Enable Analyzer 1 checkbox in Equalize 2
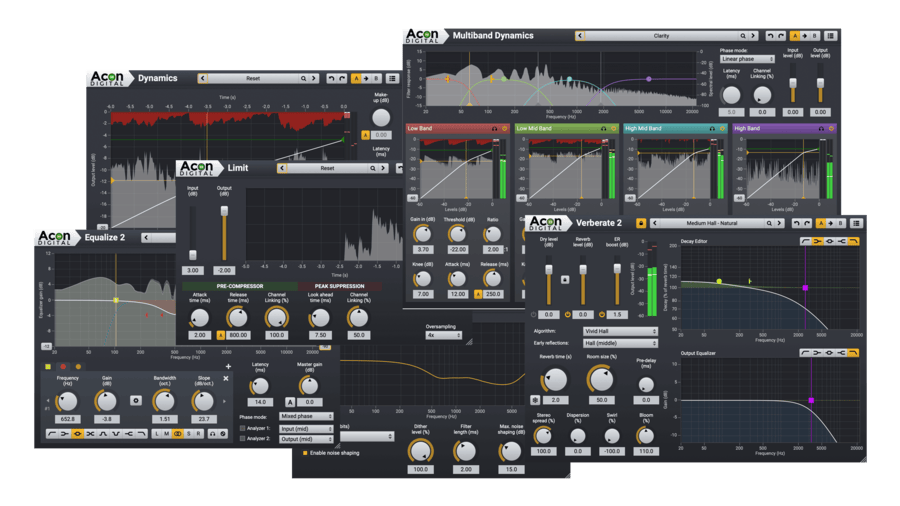Screen dimensions: 900x506 point(242,429)
